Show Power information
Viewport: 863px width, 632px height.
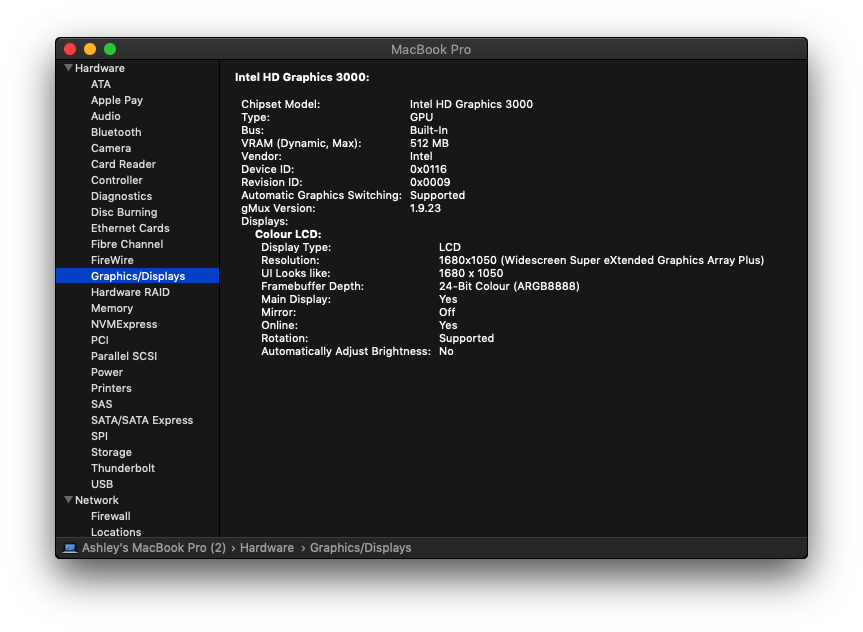click(107, 372)
